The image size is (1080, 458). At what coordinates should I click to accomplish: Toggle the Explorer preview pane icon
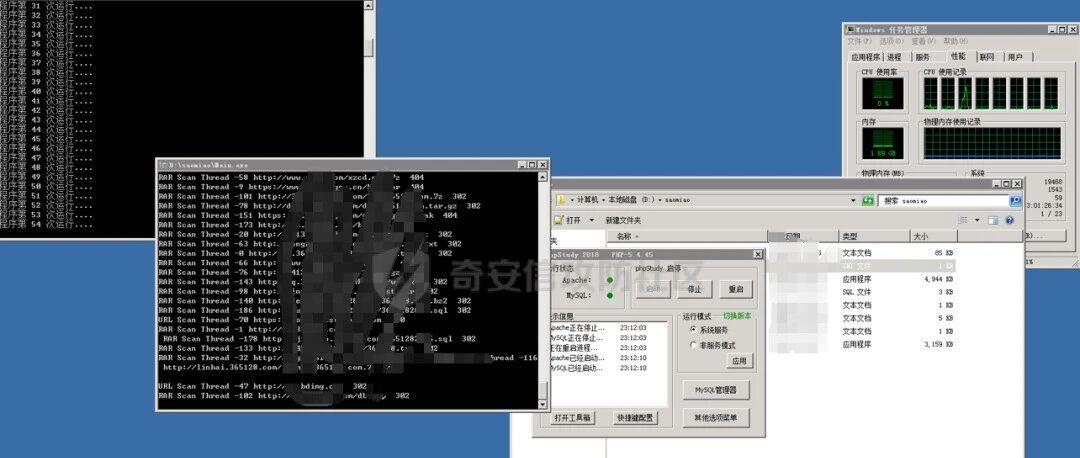click(993, 220)
